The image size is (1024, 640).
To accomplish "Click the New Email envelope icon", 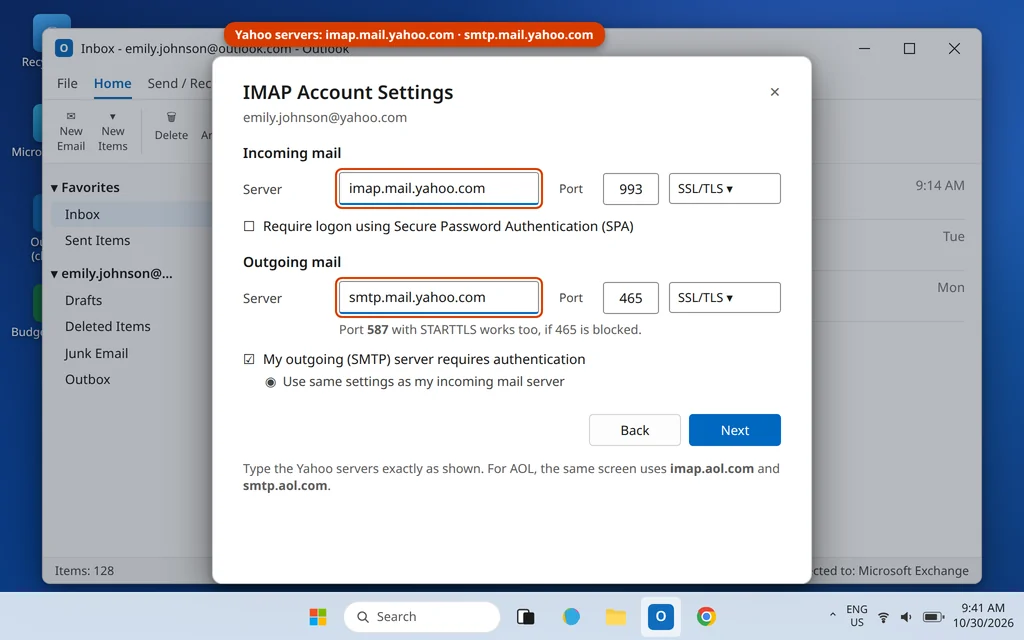I will [x=71, y=116].
